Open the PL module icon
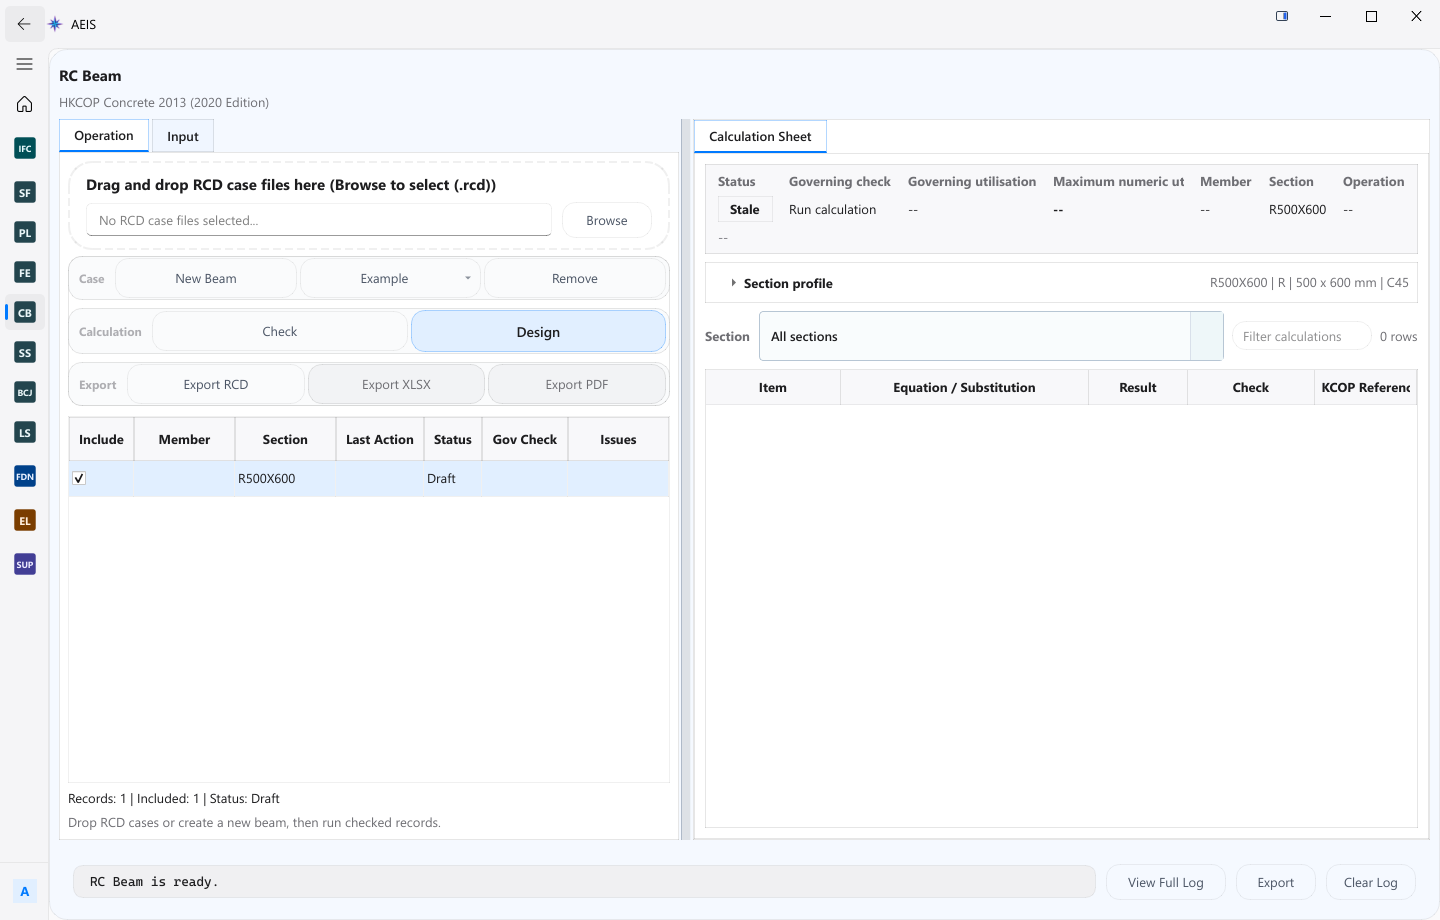 pyautogui.click(x=25, y=232)
